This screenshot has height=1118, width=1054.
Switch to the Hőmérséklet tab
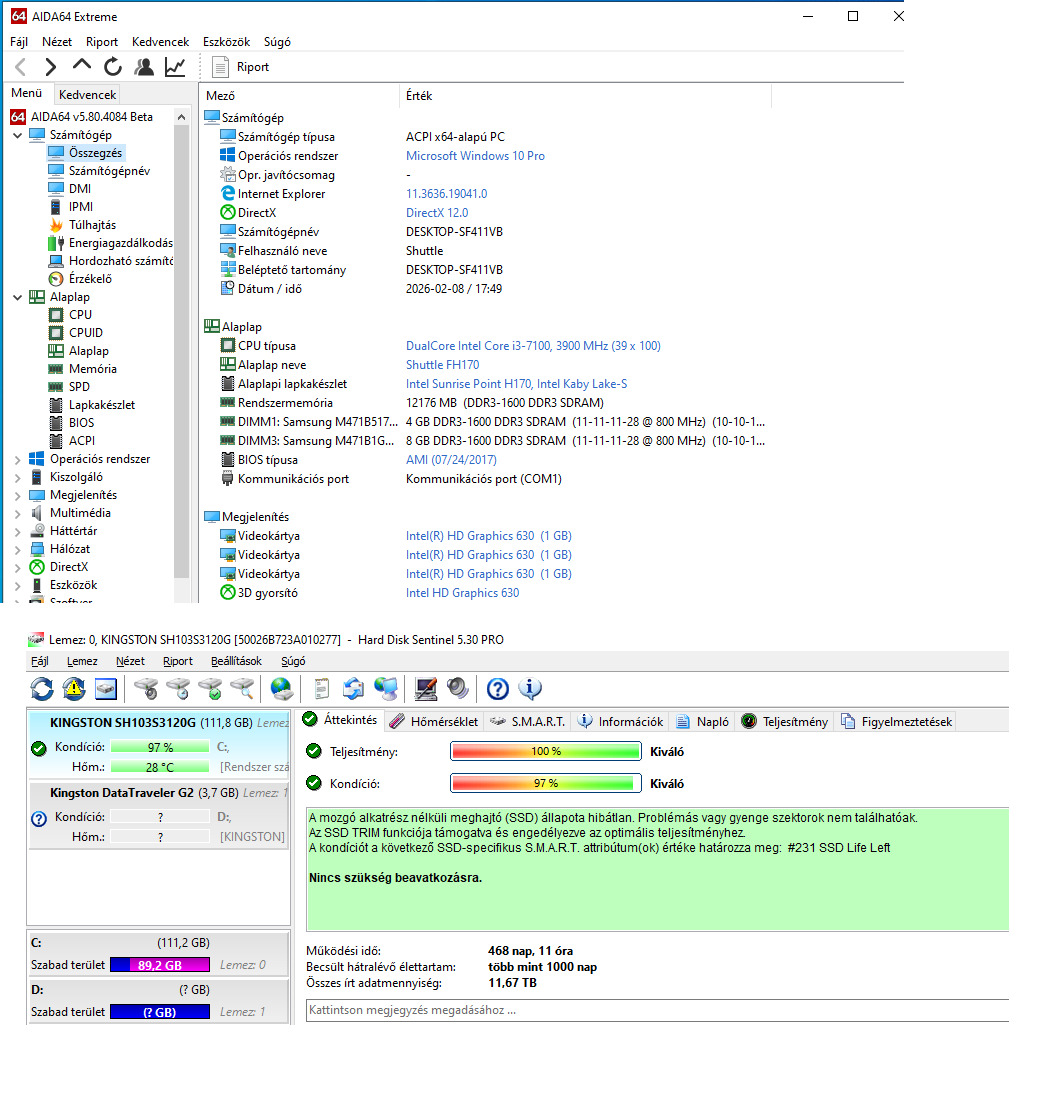point(434,722)
